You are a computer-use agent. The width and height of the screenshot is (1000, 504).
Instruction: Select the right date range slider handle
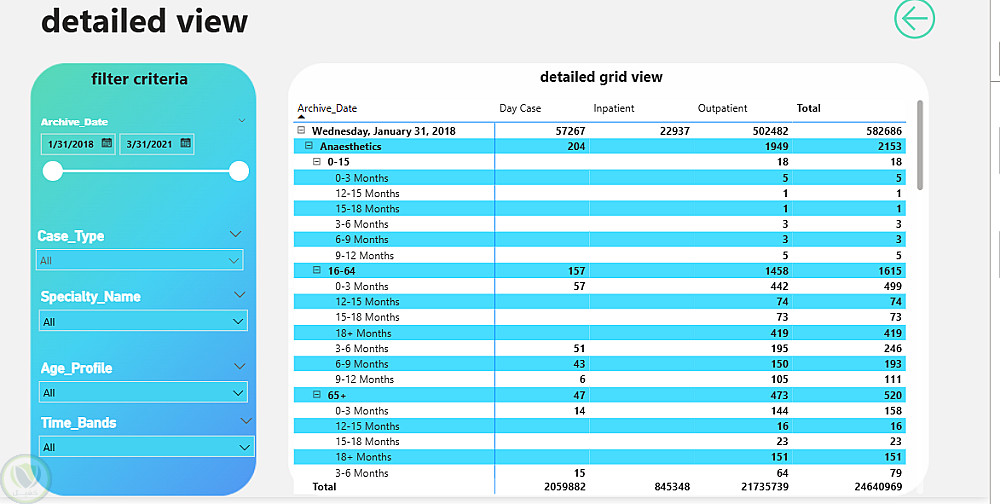tap(239, 171)
